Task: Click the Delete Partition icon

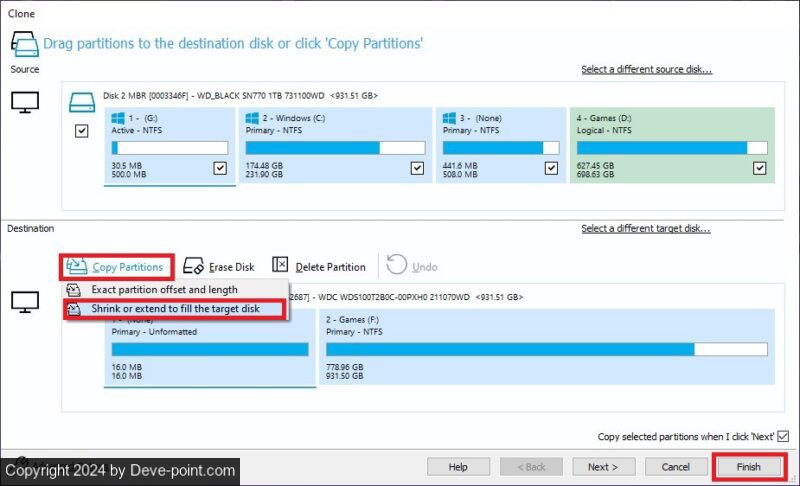Action: 280,266
